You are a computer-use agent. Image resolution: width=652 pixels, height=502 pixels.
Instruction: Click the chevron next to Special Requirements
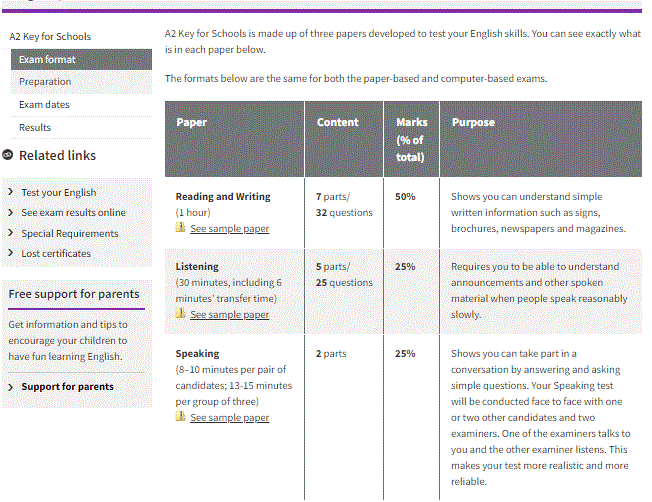click(11, 232)
